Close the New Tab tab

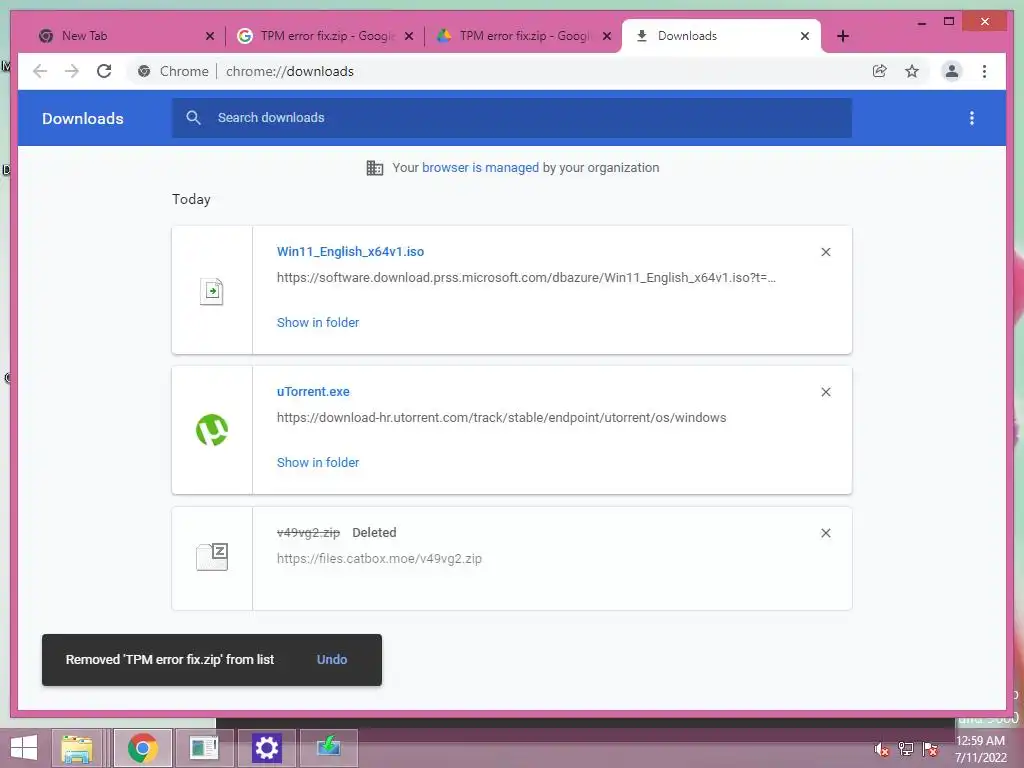click(210, 36)
